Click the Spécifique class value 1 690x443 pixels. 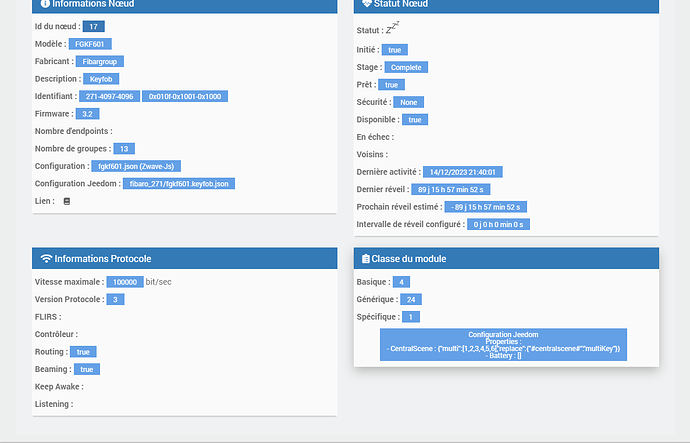(x=411, y=317)
